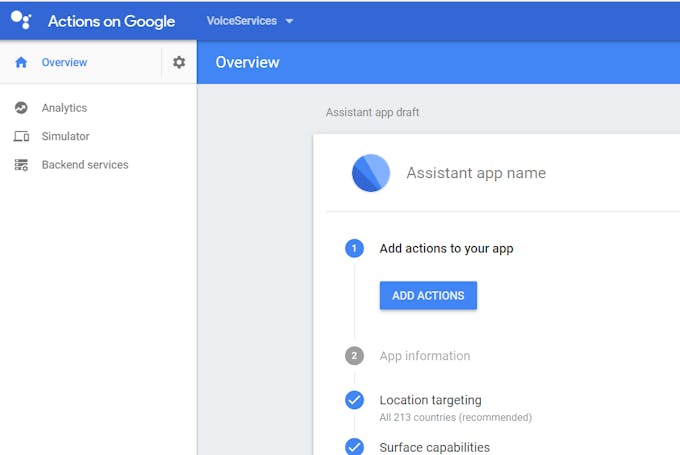The width and height of the screenshot is (680, 455).
Task: Click 'Add actions to your app' heading
Action: click(x=446, y=249)
